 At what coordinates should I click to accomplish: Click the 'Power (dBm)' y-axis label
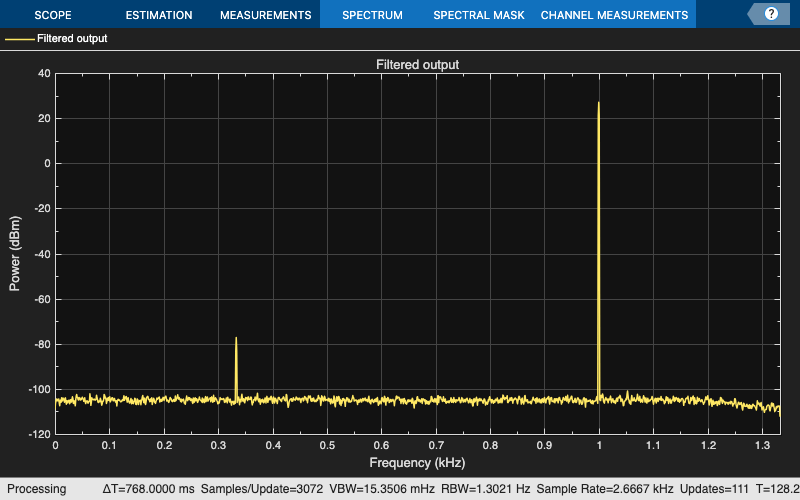click(14, 254)
